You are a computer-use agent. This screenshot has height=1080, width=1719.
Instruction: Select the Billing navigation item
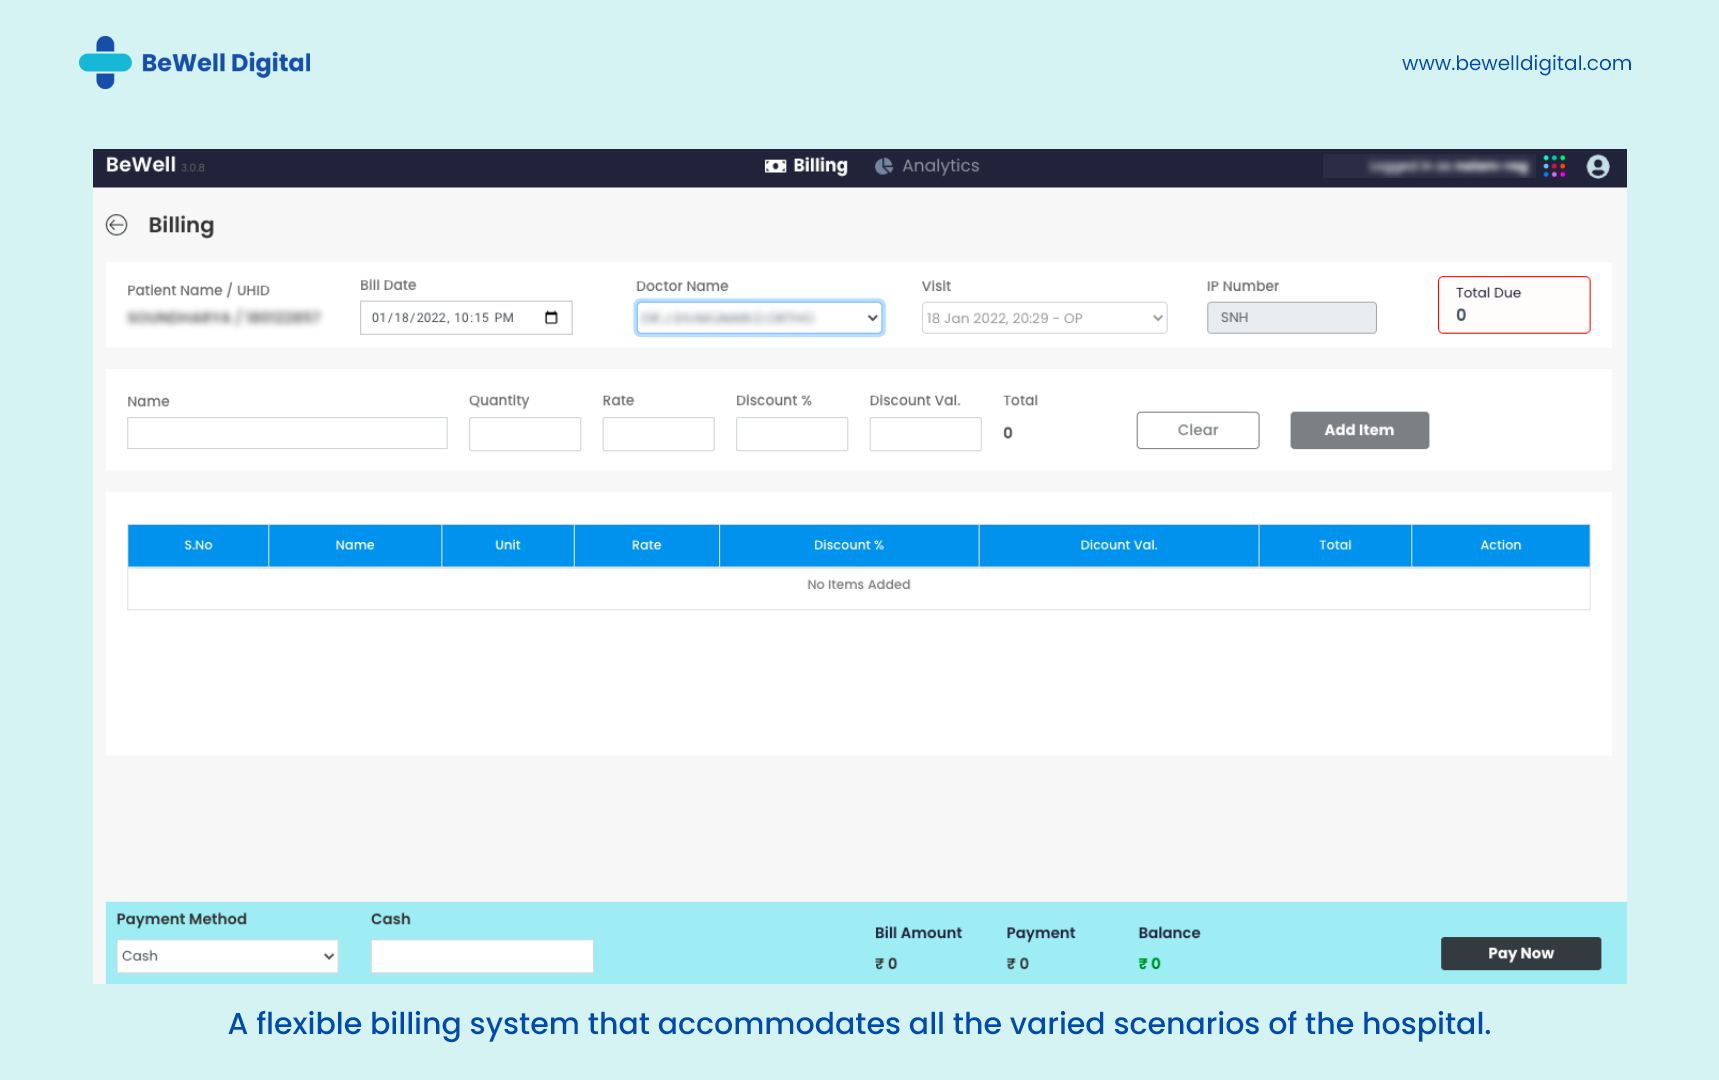(x=819, y=165)
